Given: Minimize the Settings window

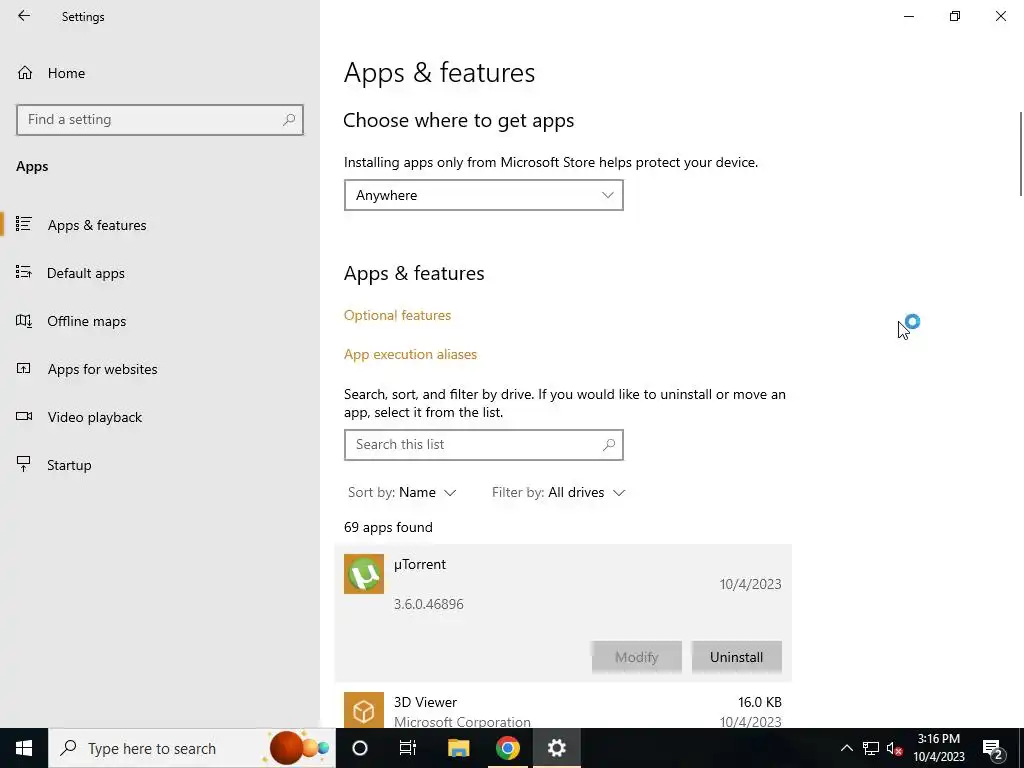Looking at the screenshot, I should (909, 16).
